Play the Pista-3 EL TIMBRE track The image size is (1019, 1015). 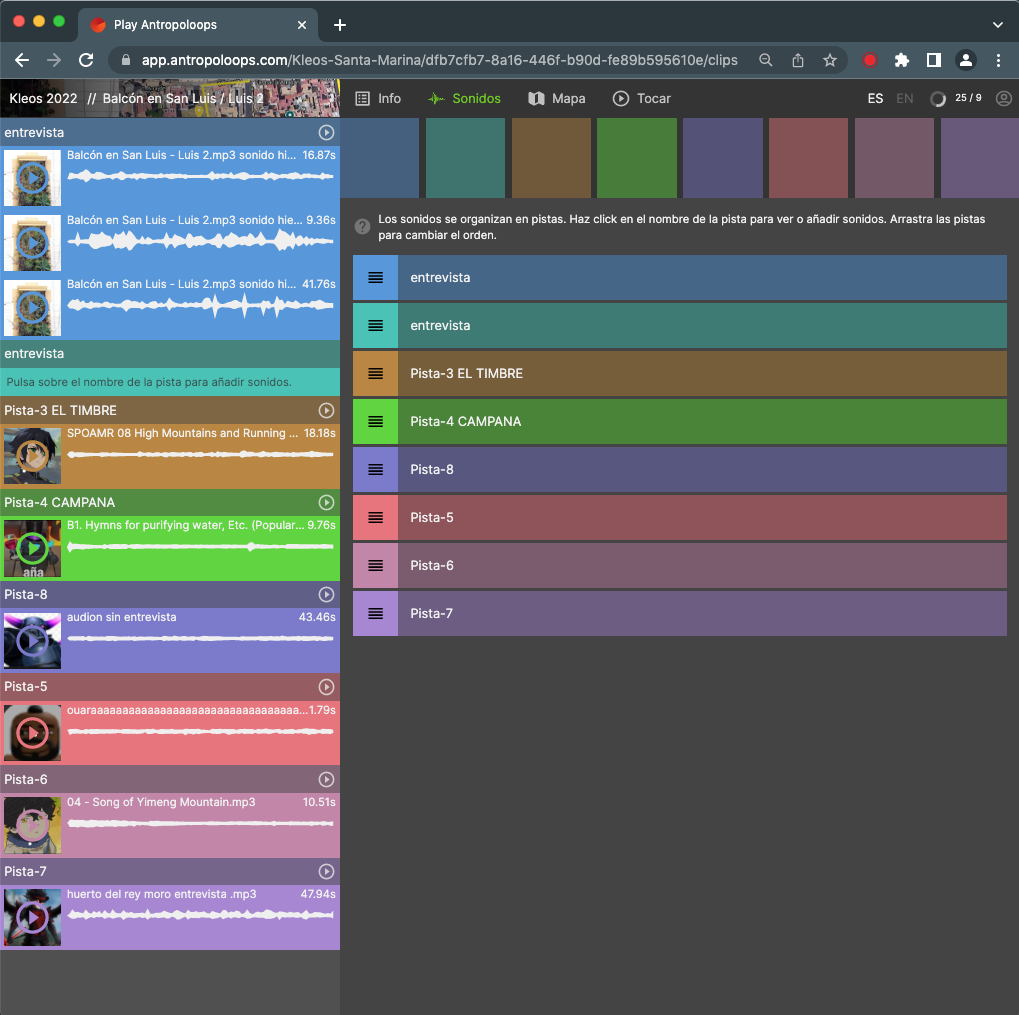pos(326,410)
